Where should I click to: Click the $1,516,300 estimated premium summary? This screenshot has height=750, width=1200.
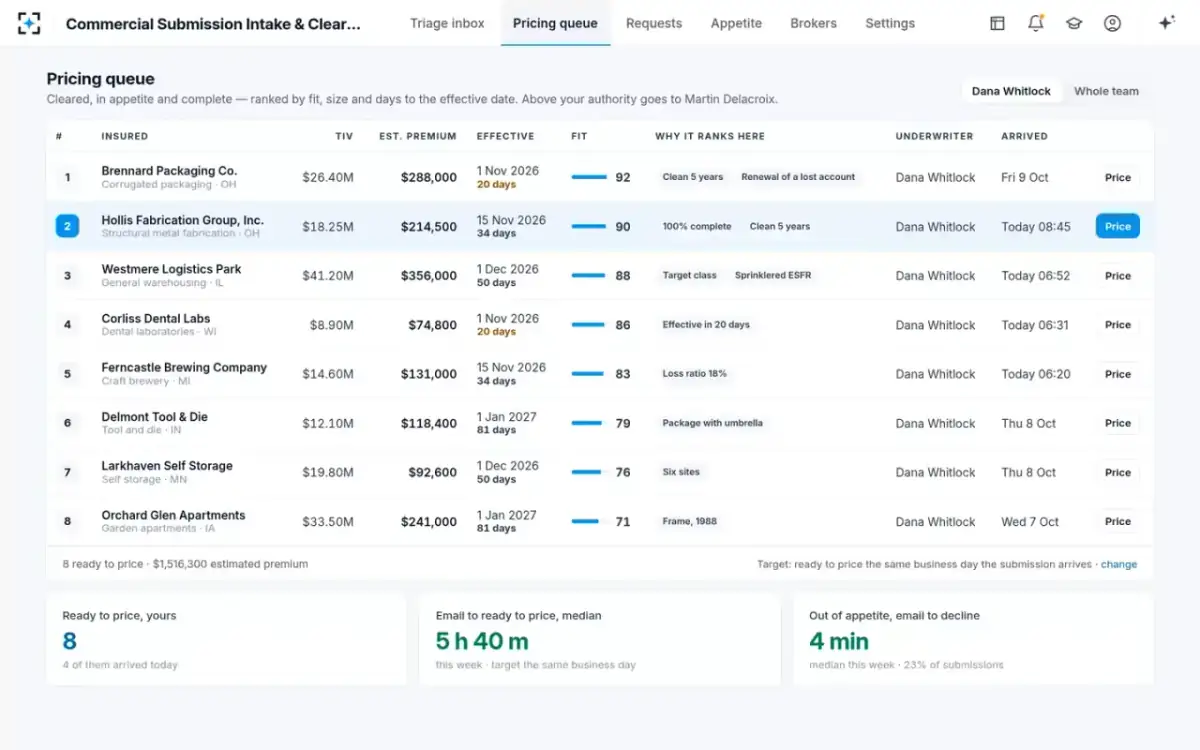coord(230,564)
